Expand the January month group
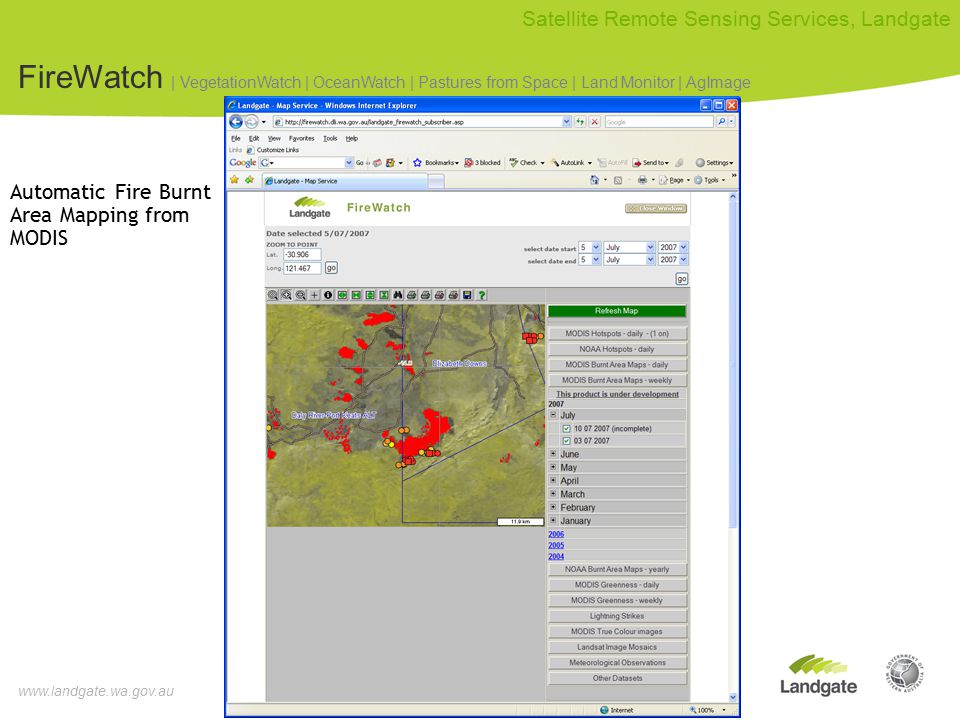Image resolution: width=960 pixels, height=720 pixels. pyautogui.click(x=553, y=520)
